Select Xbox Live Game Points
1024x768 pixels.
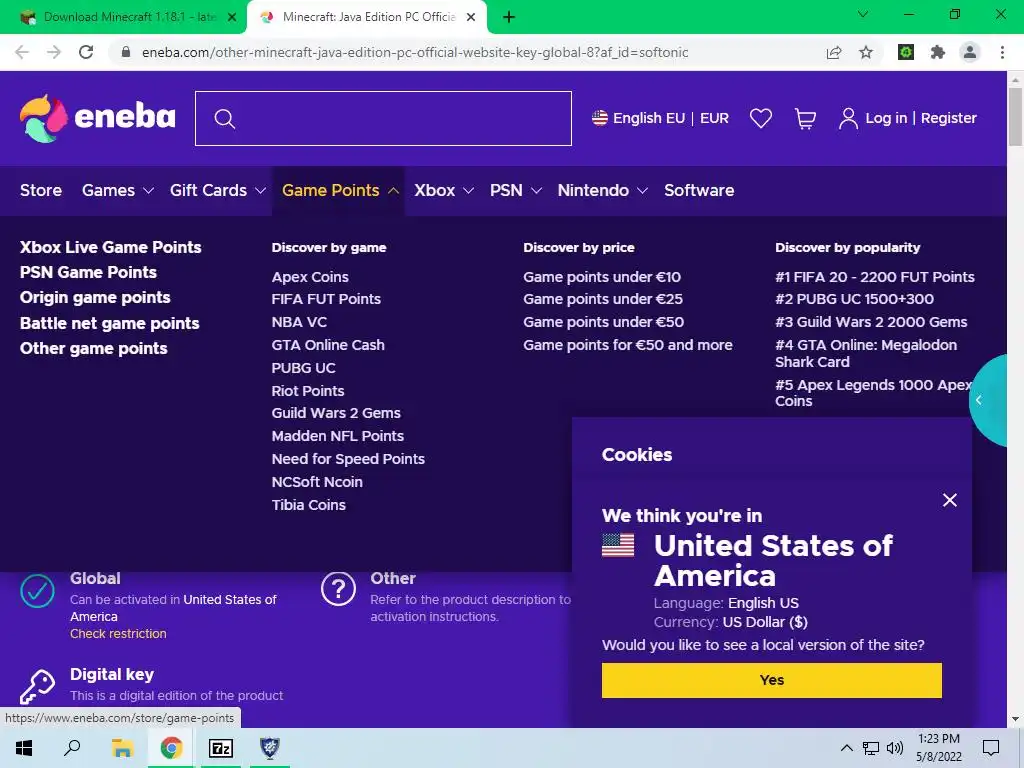pos(110,247)
